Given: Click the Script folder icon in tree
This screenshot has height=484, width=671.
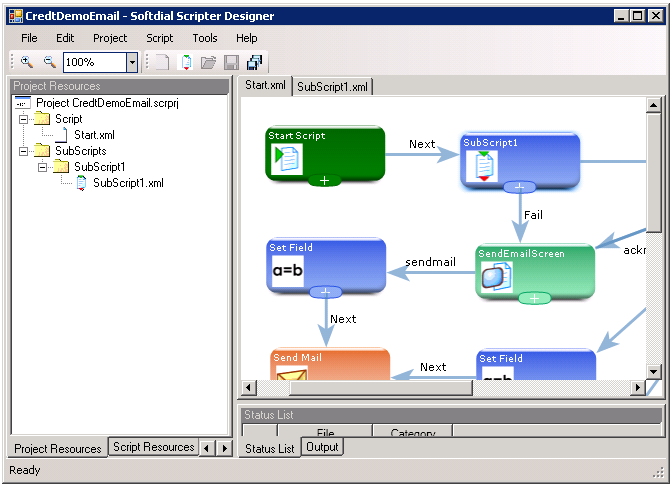Looking at the screenshot, I should pos(42,119).
